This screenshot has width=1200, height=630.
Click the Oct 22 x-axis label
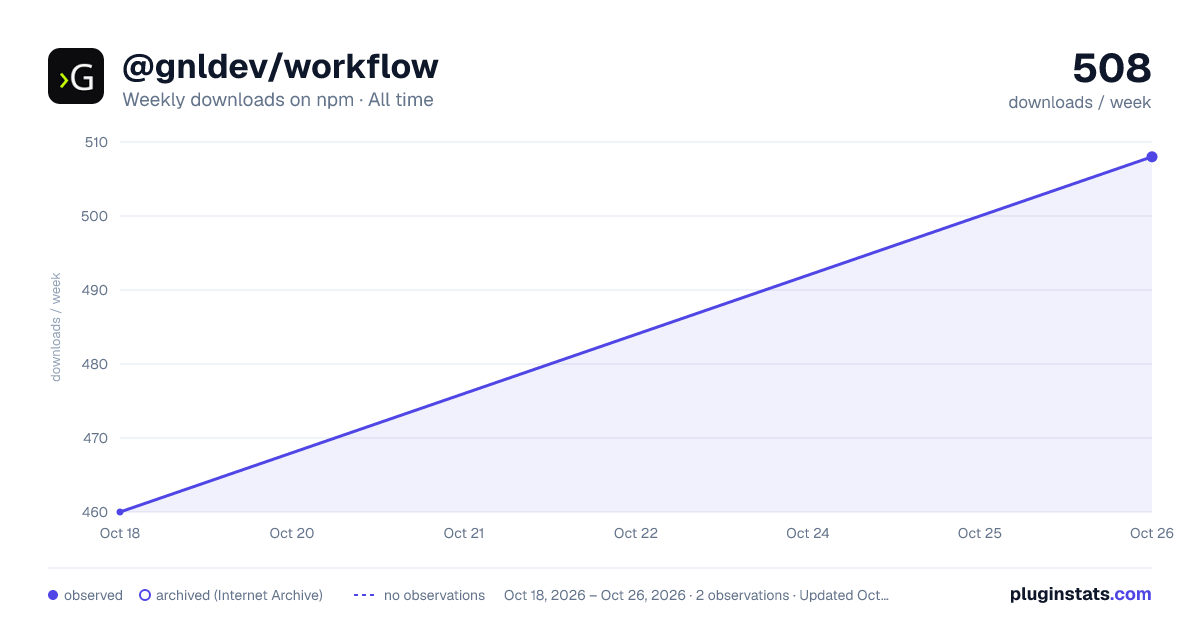click(636, 533)
